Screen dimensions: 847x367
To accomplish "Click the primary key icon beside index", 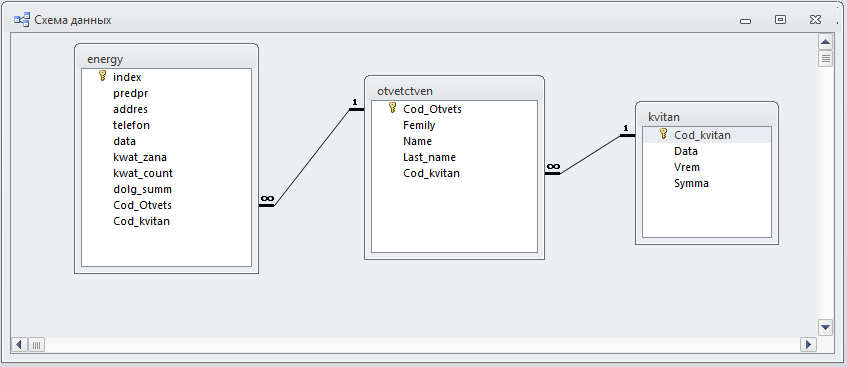I will [x=103, y=77].
